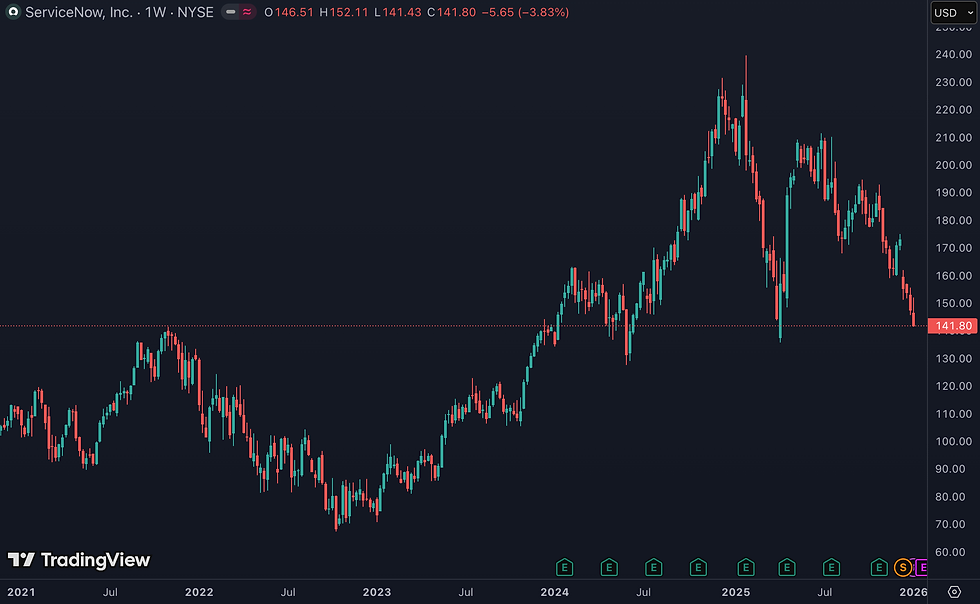
Task: Click the Jul label between 2021 and 2022
Action: [110, 592]
